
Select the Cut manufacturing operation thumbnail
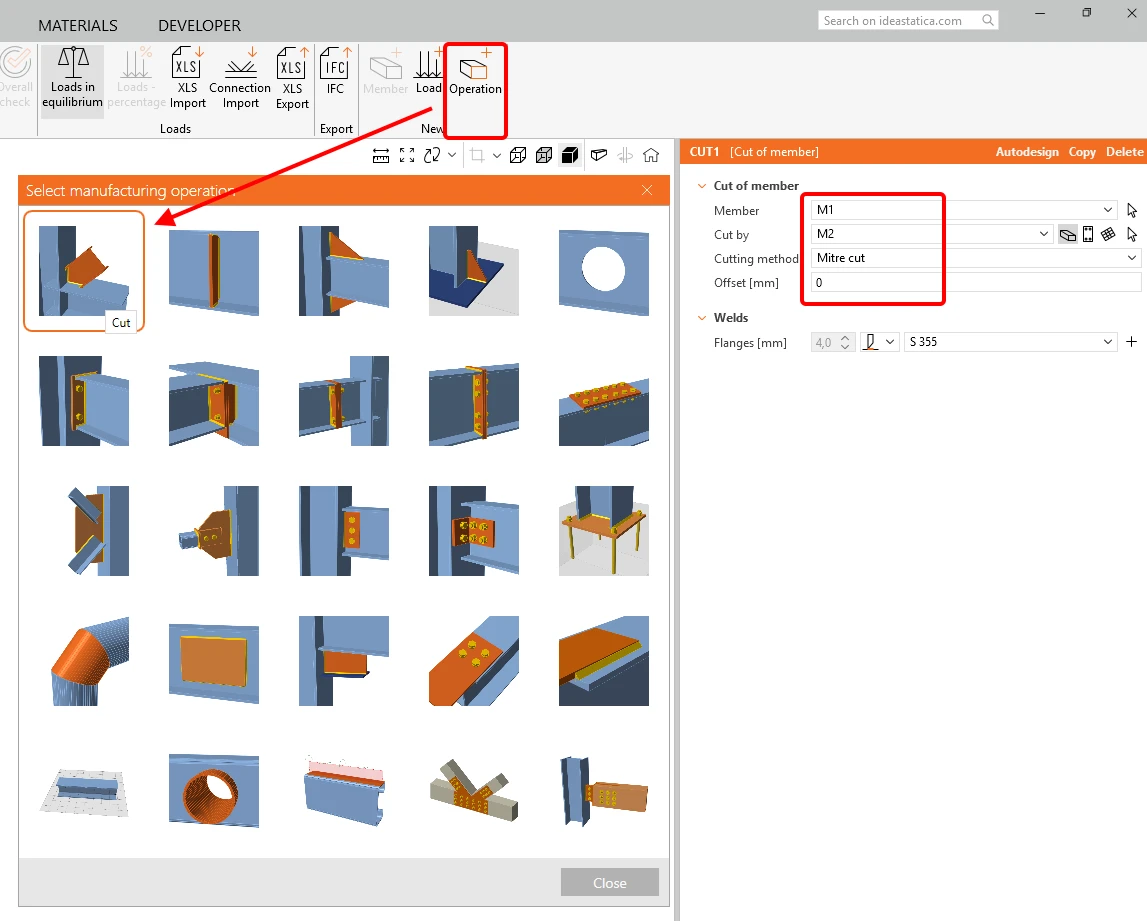pos(84,271)
